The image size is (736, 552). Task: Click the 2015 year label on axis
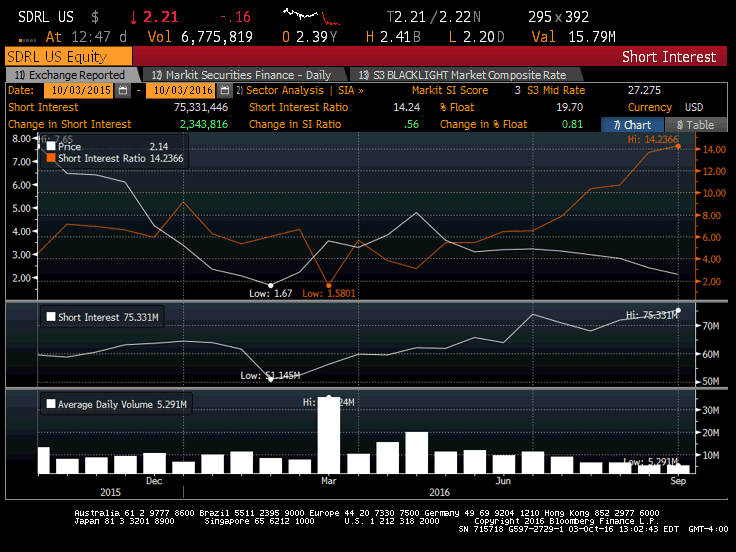click(x=110, y=492)
